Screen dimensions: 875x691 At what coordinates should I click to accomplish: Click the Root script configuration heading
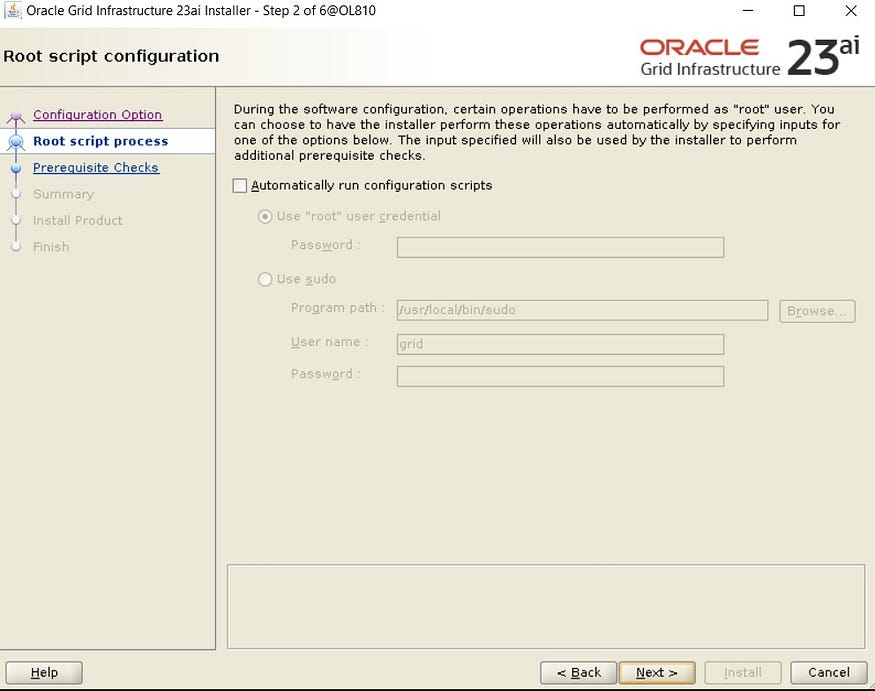tap(111, 56)
